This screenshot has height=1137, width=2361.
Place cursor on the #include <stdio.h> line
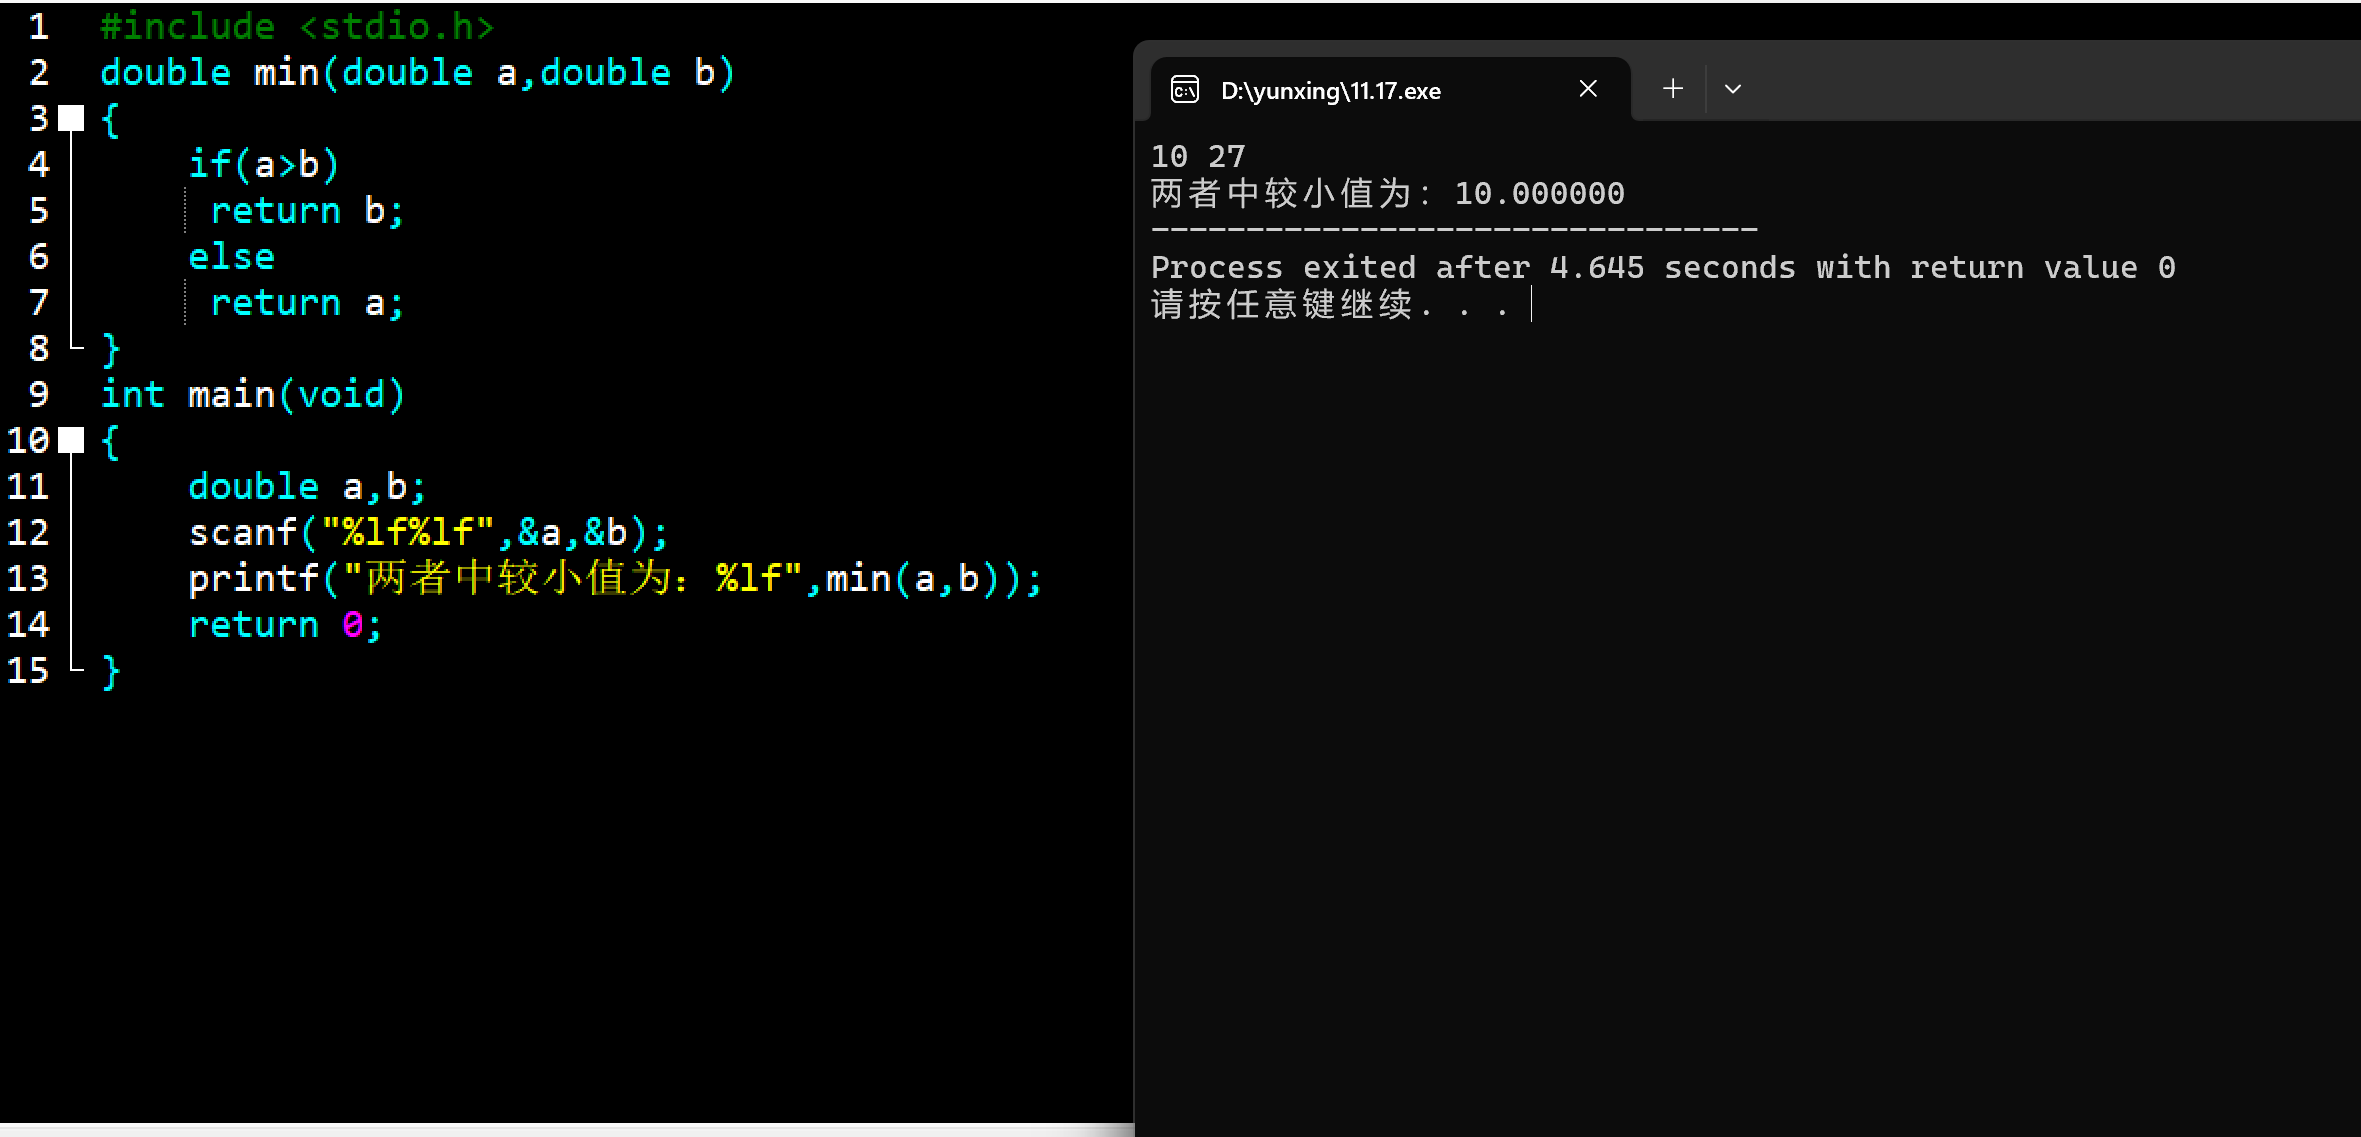(x=297, y=27)
